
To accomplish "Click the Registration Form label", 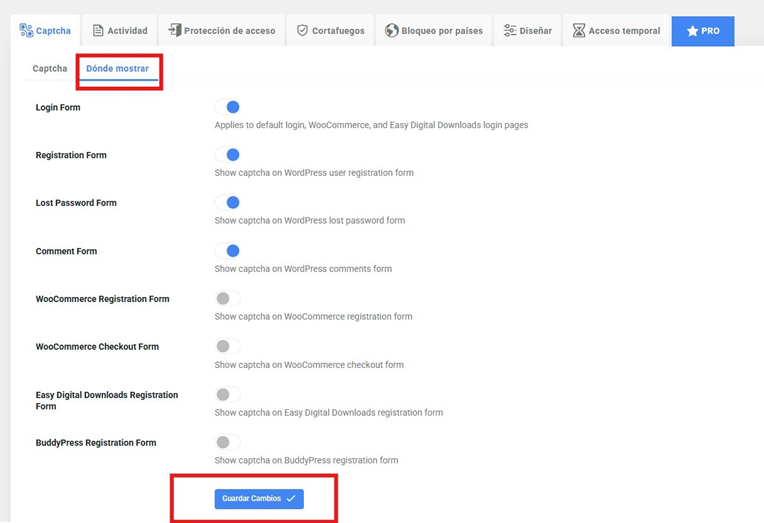I will 71,155.
